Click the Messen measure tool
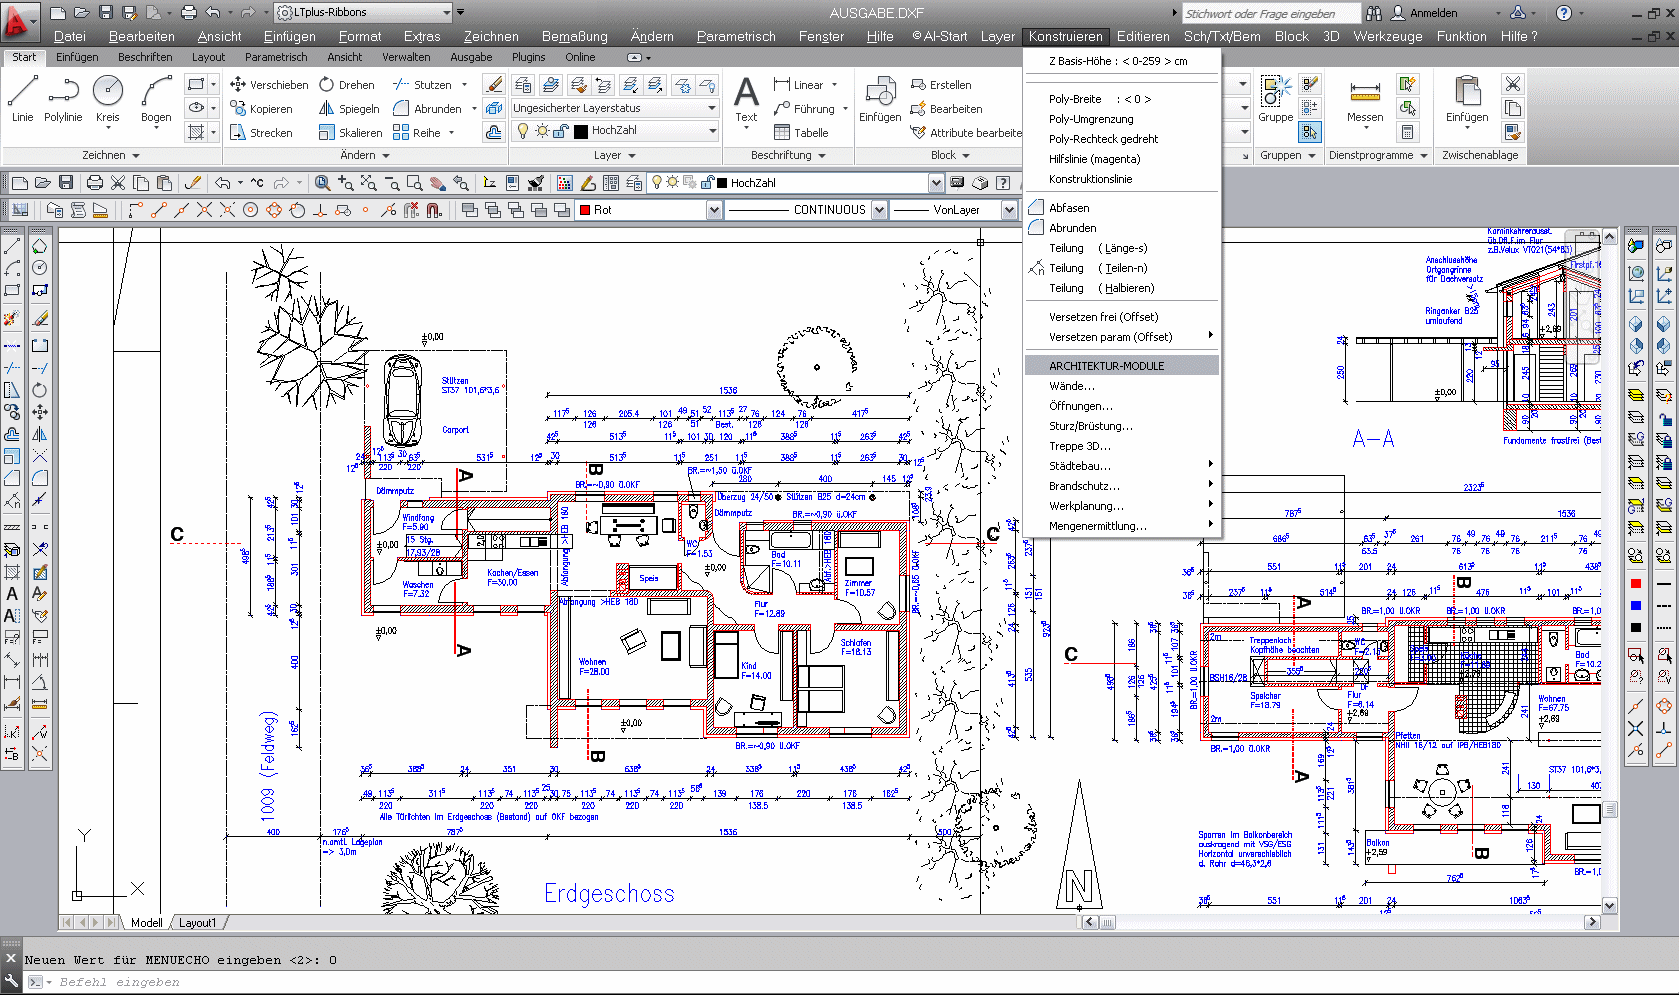Image resolution: width=1679 pixels, height=995 pixels. 1364,99
